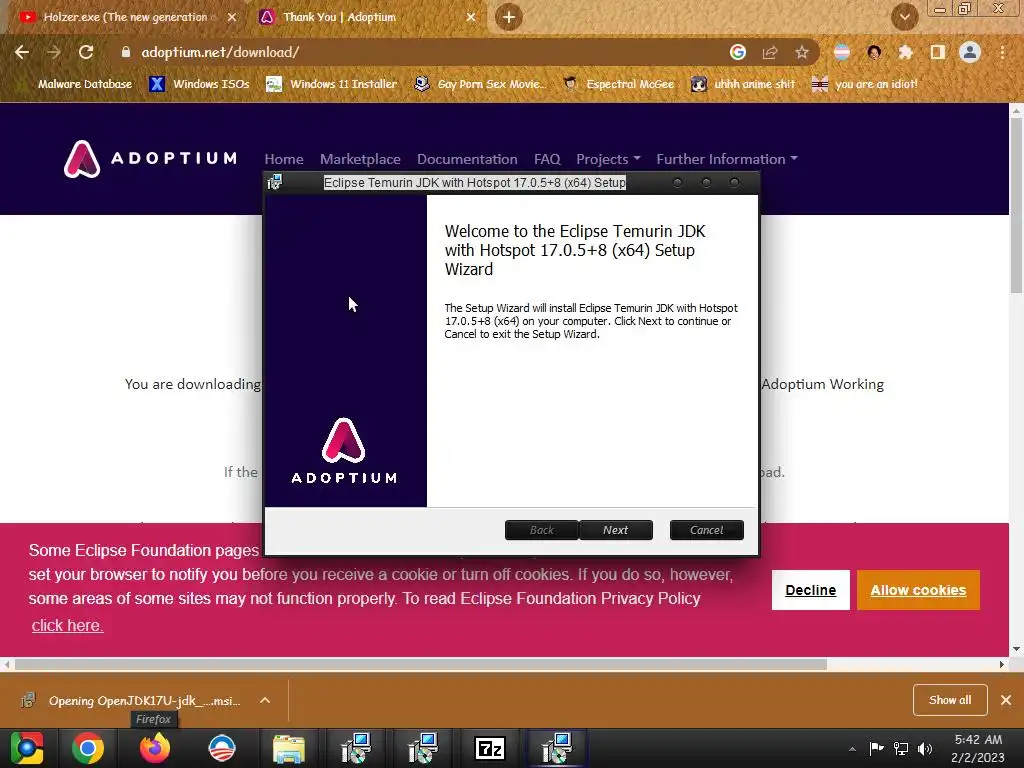The height and width of the screenshot is (768, 1024).
Task: Share this page via the share icon
Action: tap(770, 52)
